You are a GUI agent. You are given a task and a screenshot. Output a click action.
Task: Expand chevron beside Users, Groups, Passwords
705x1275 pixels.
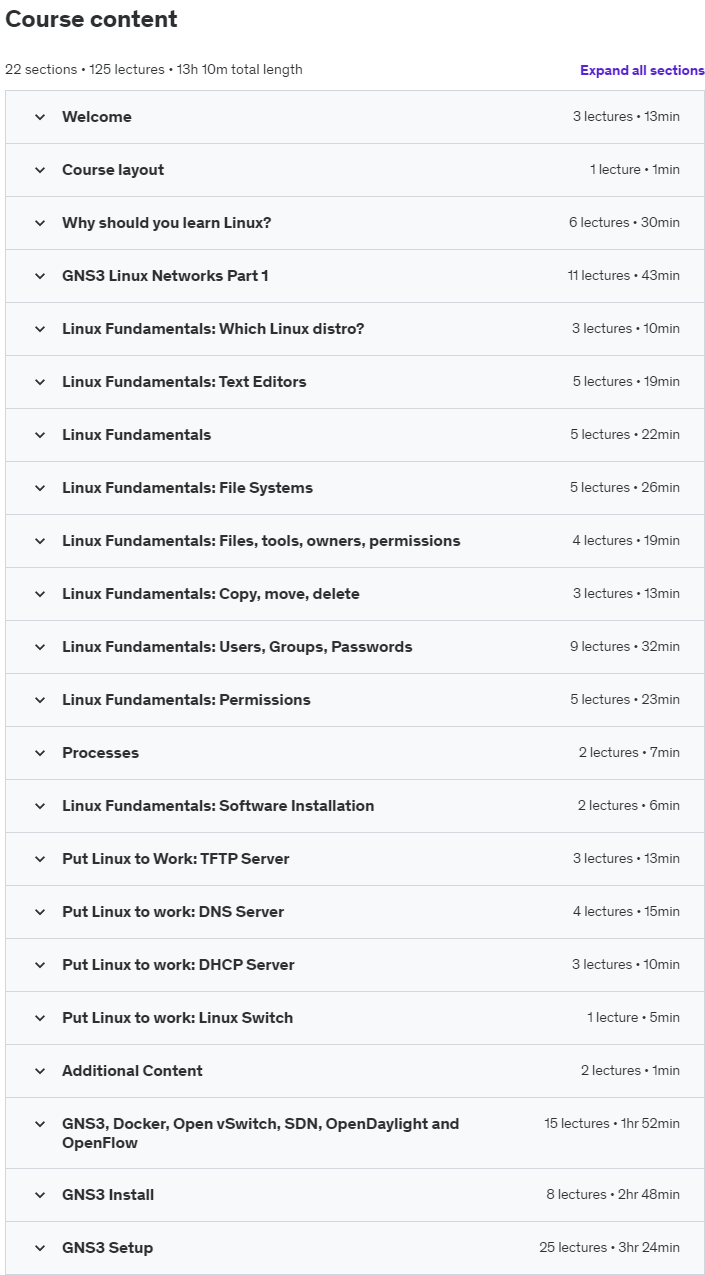40,647
